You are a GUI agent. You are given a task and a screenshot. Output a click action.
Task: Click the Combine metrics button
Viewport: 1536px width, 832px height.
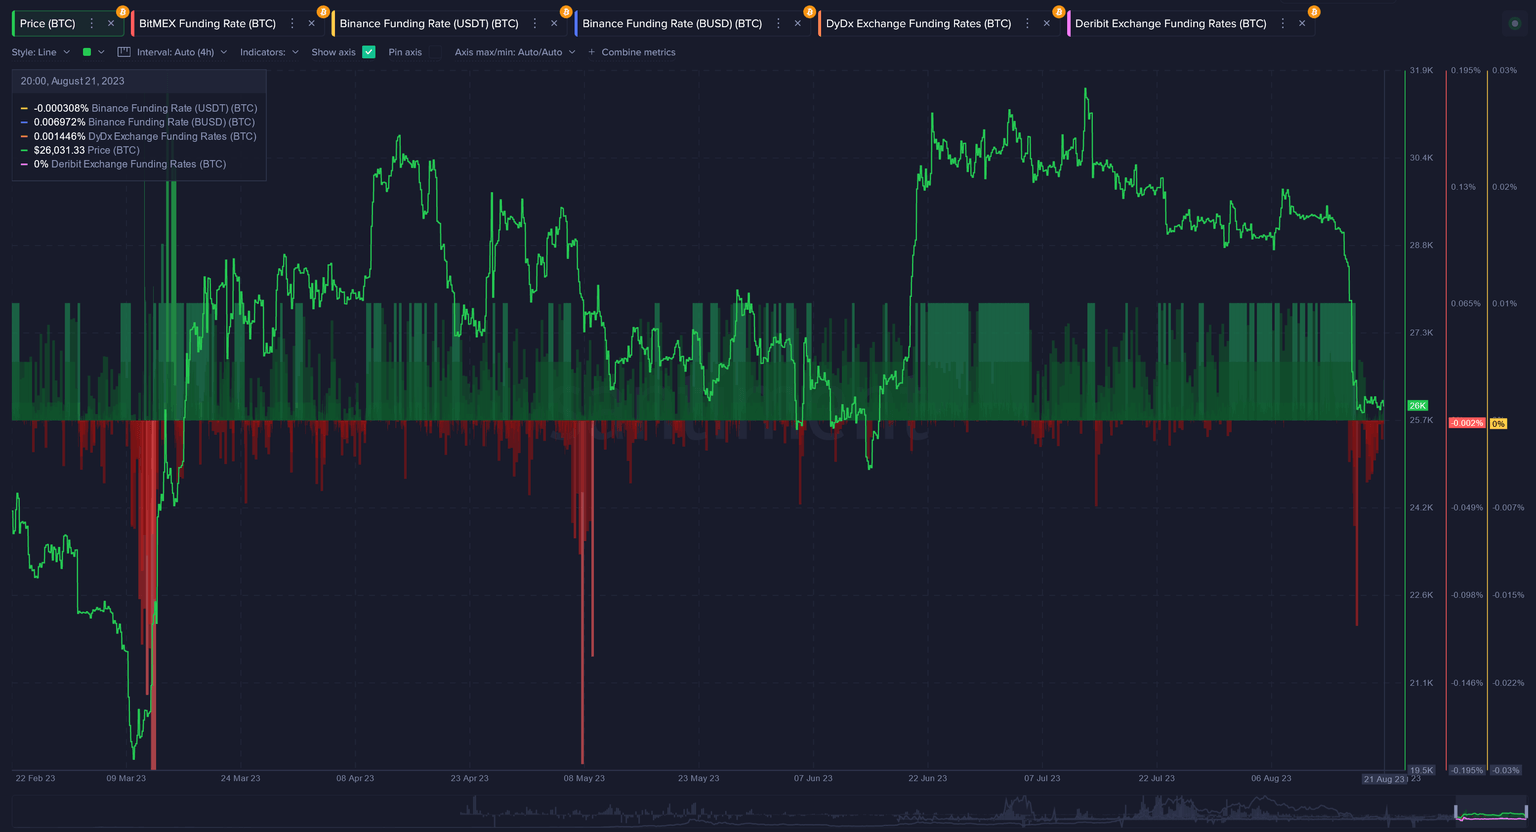(632, 52)
